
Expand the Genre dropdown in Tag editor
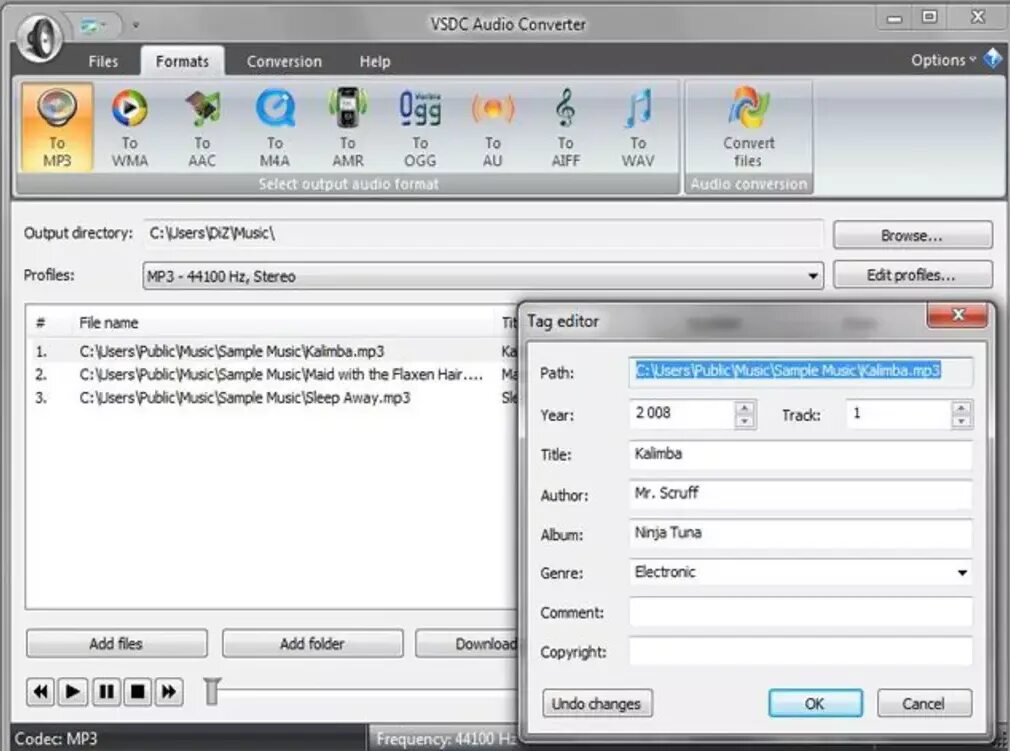pyautogui.click(x=962, y=573)
